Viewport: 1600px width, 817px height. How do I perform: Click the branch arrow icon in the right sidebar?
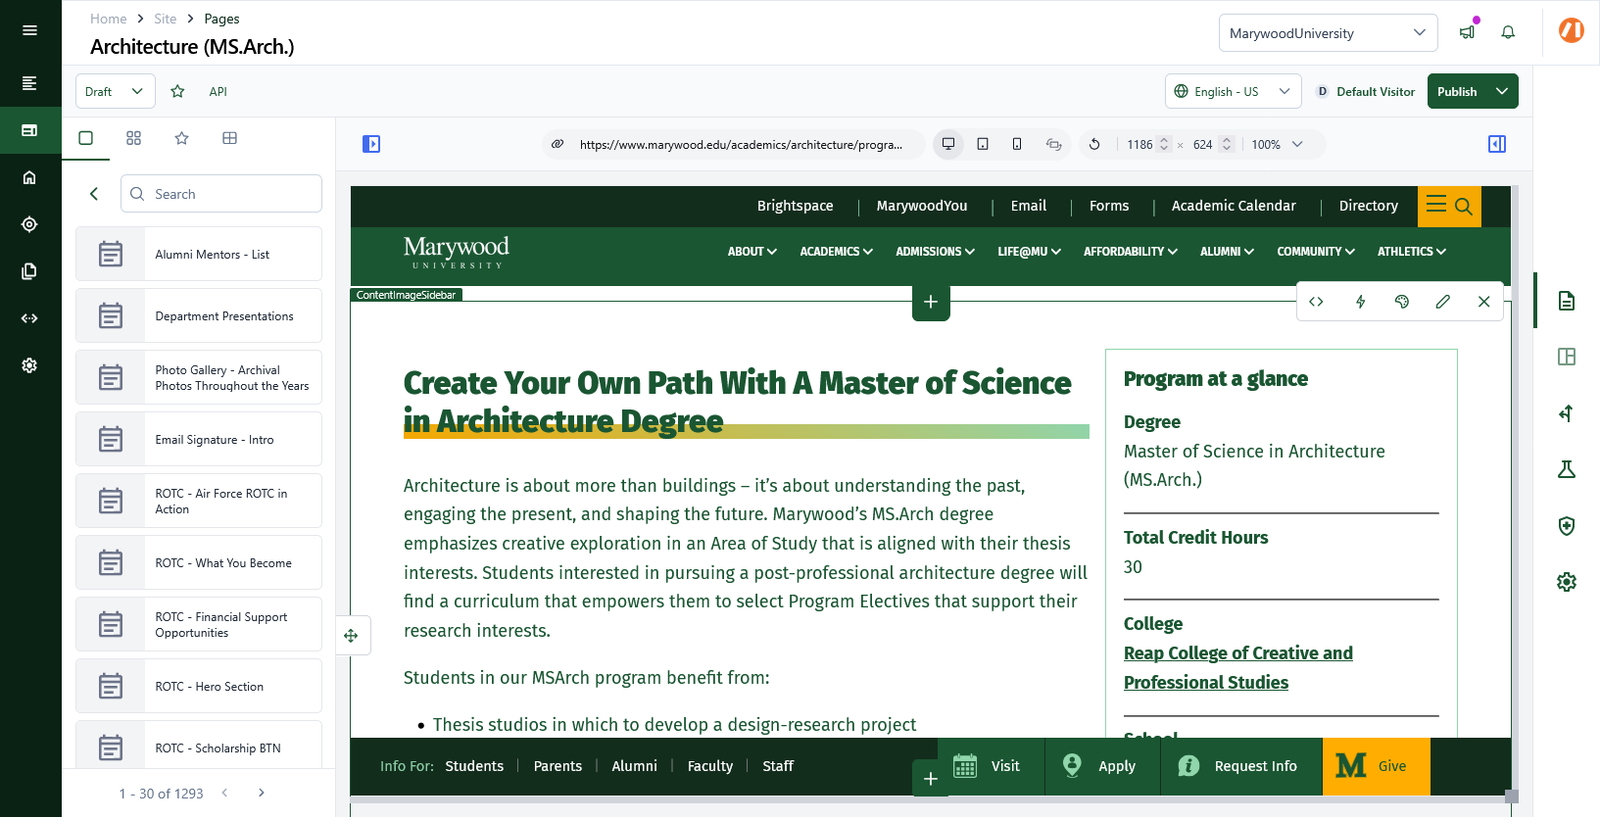pos(1567,413)
